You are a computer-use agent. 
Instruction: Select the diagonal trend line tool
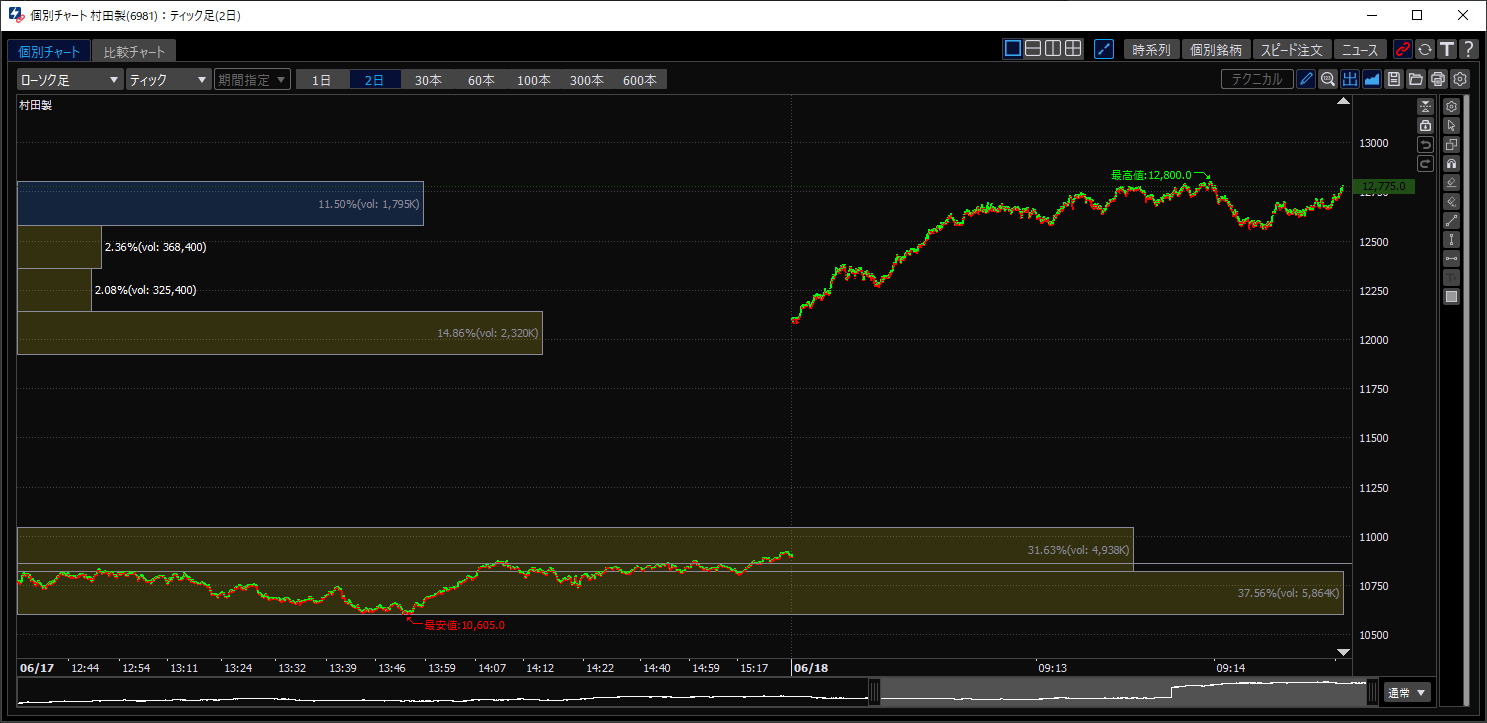(1452, 220)
